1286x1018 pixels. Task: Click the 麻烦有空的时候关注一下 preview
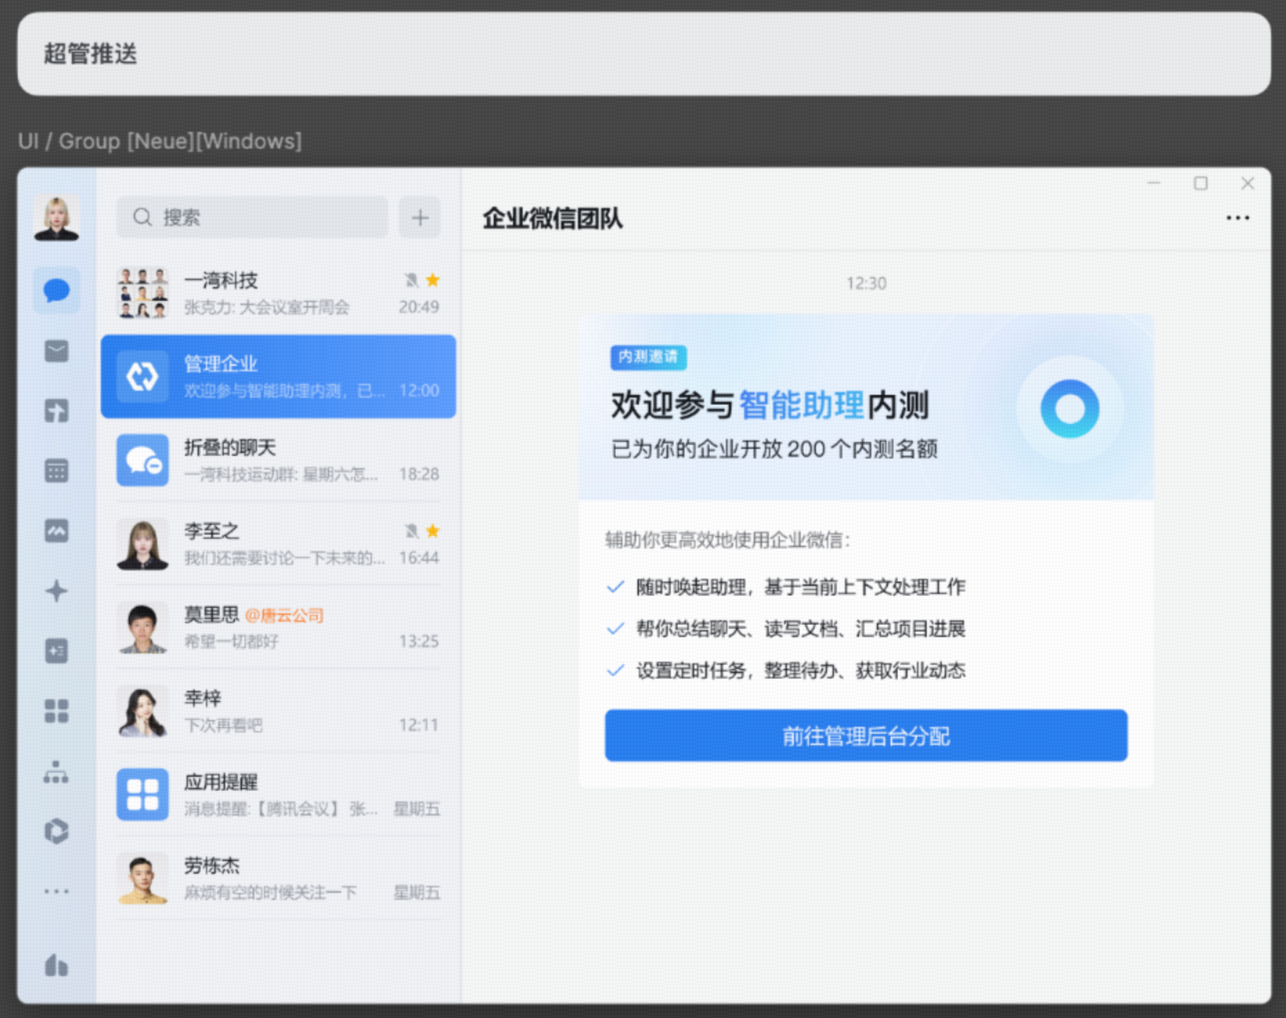[x=270, y=892]
